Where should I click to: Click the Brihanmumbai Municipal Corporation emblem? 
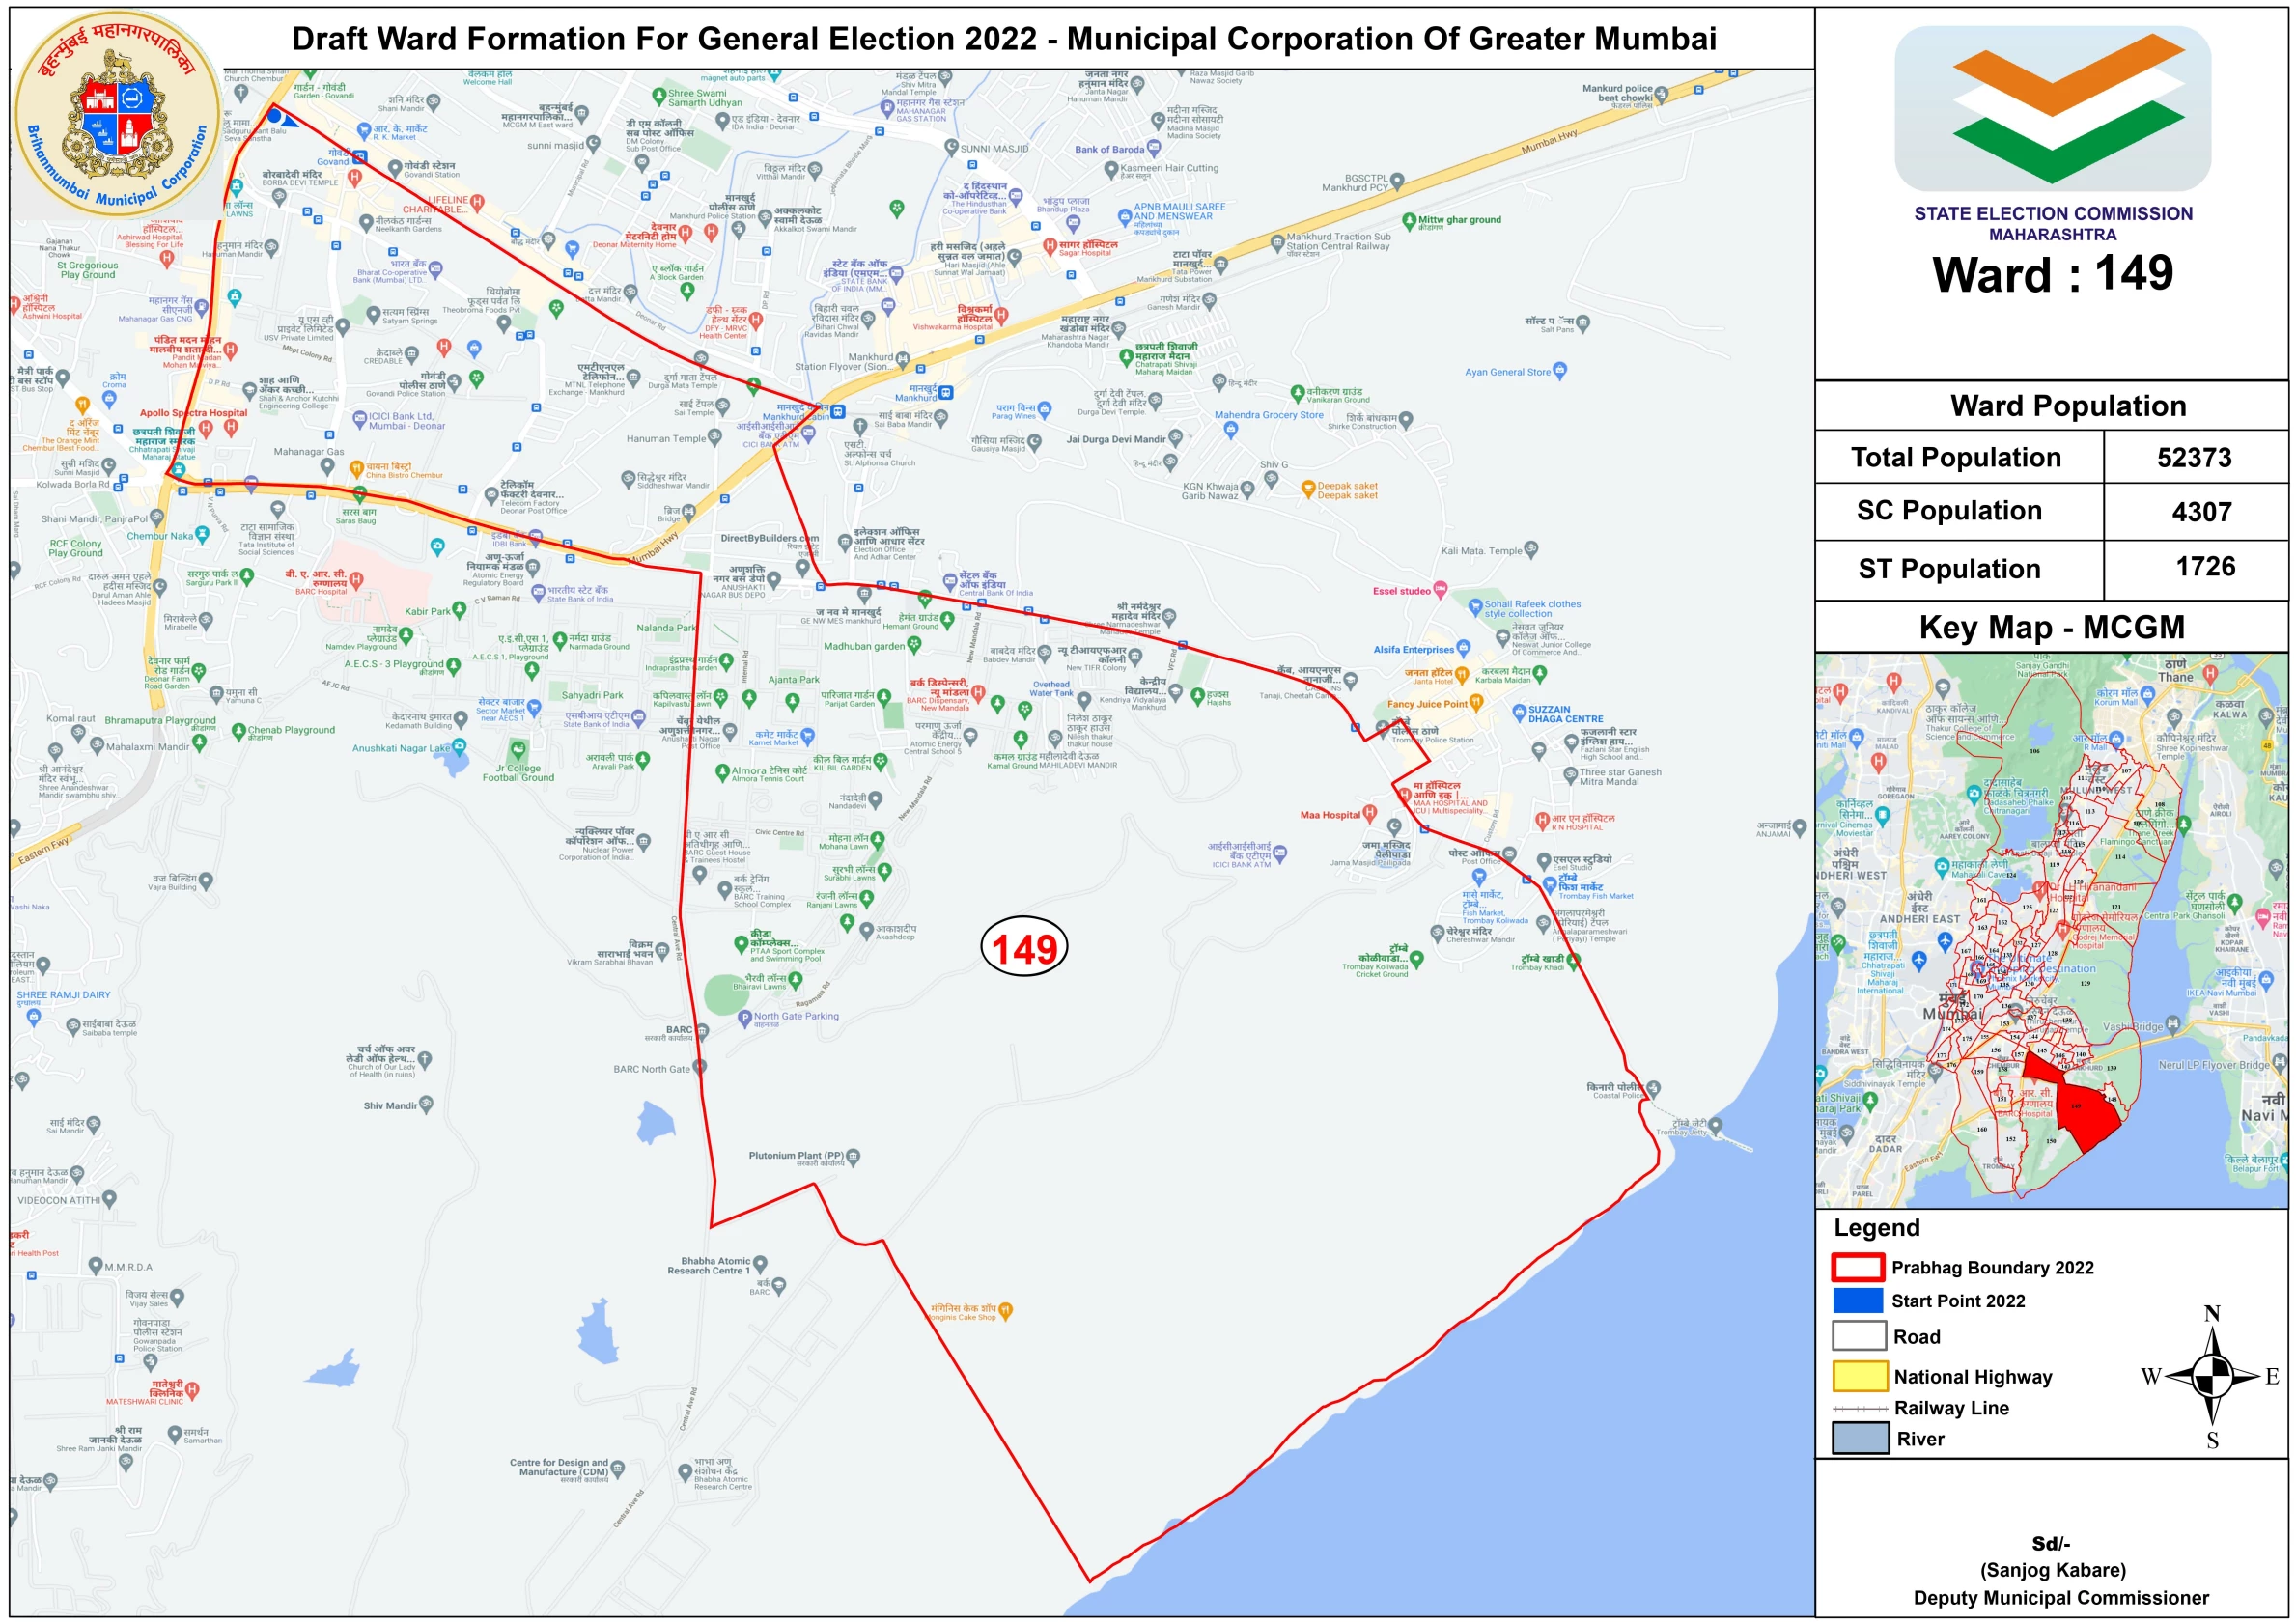[x=117, y=113]
